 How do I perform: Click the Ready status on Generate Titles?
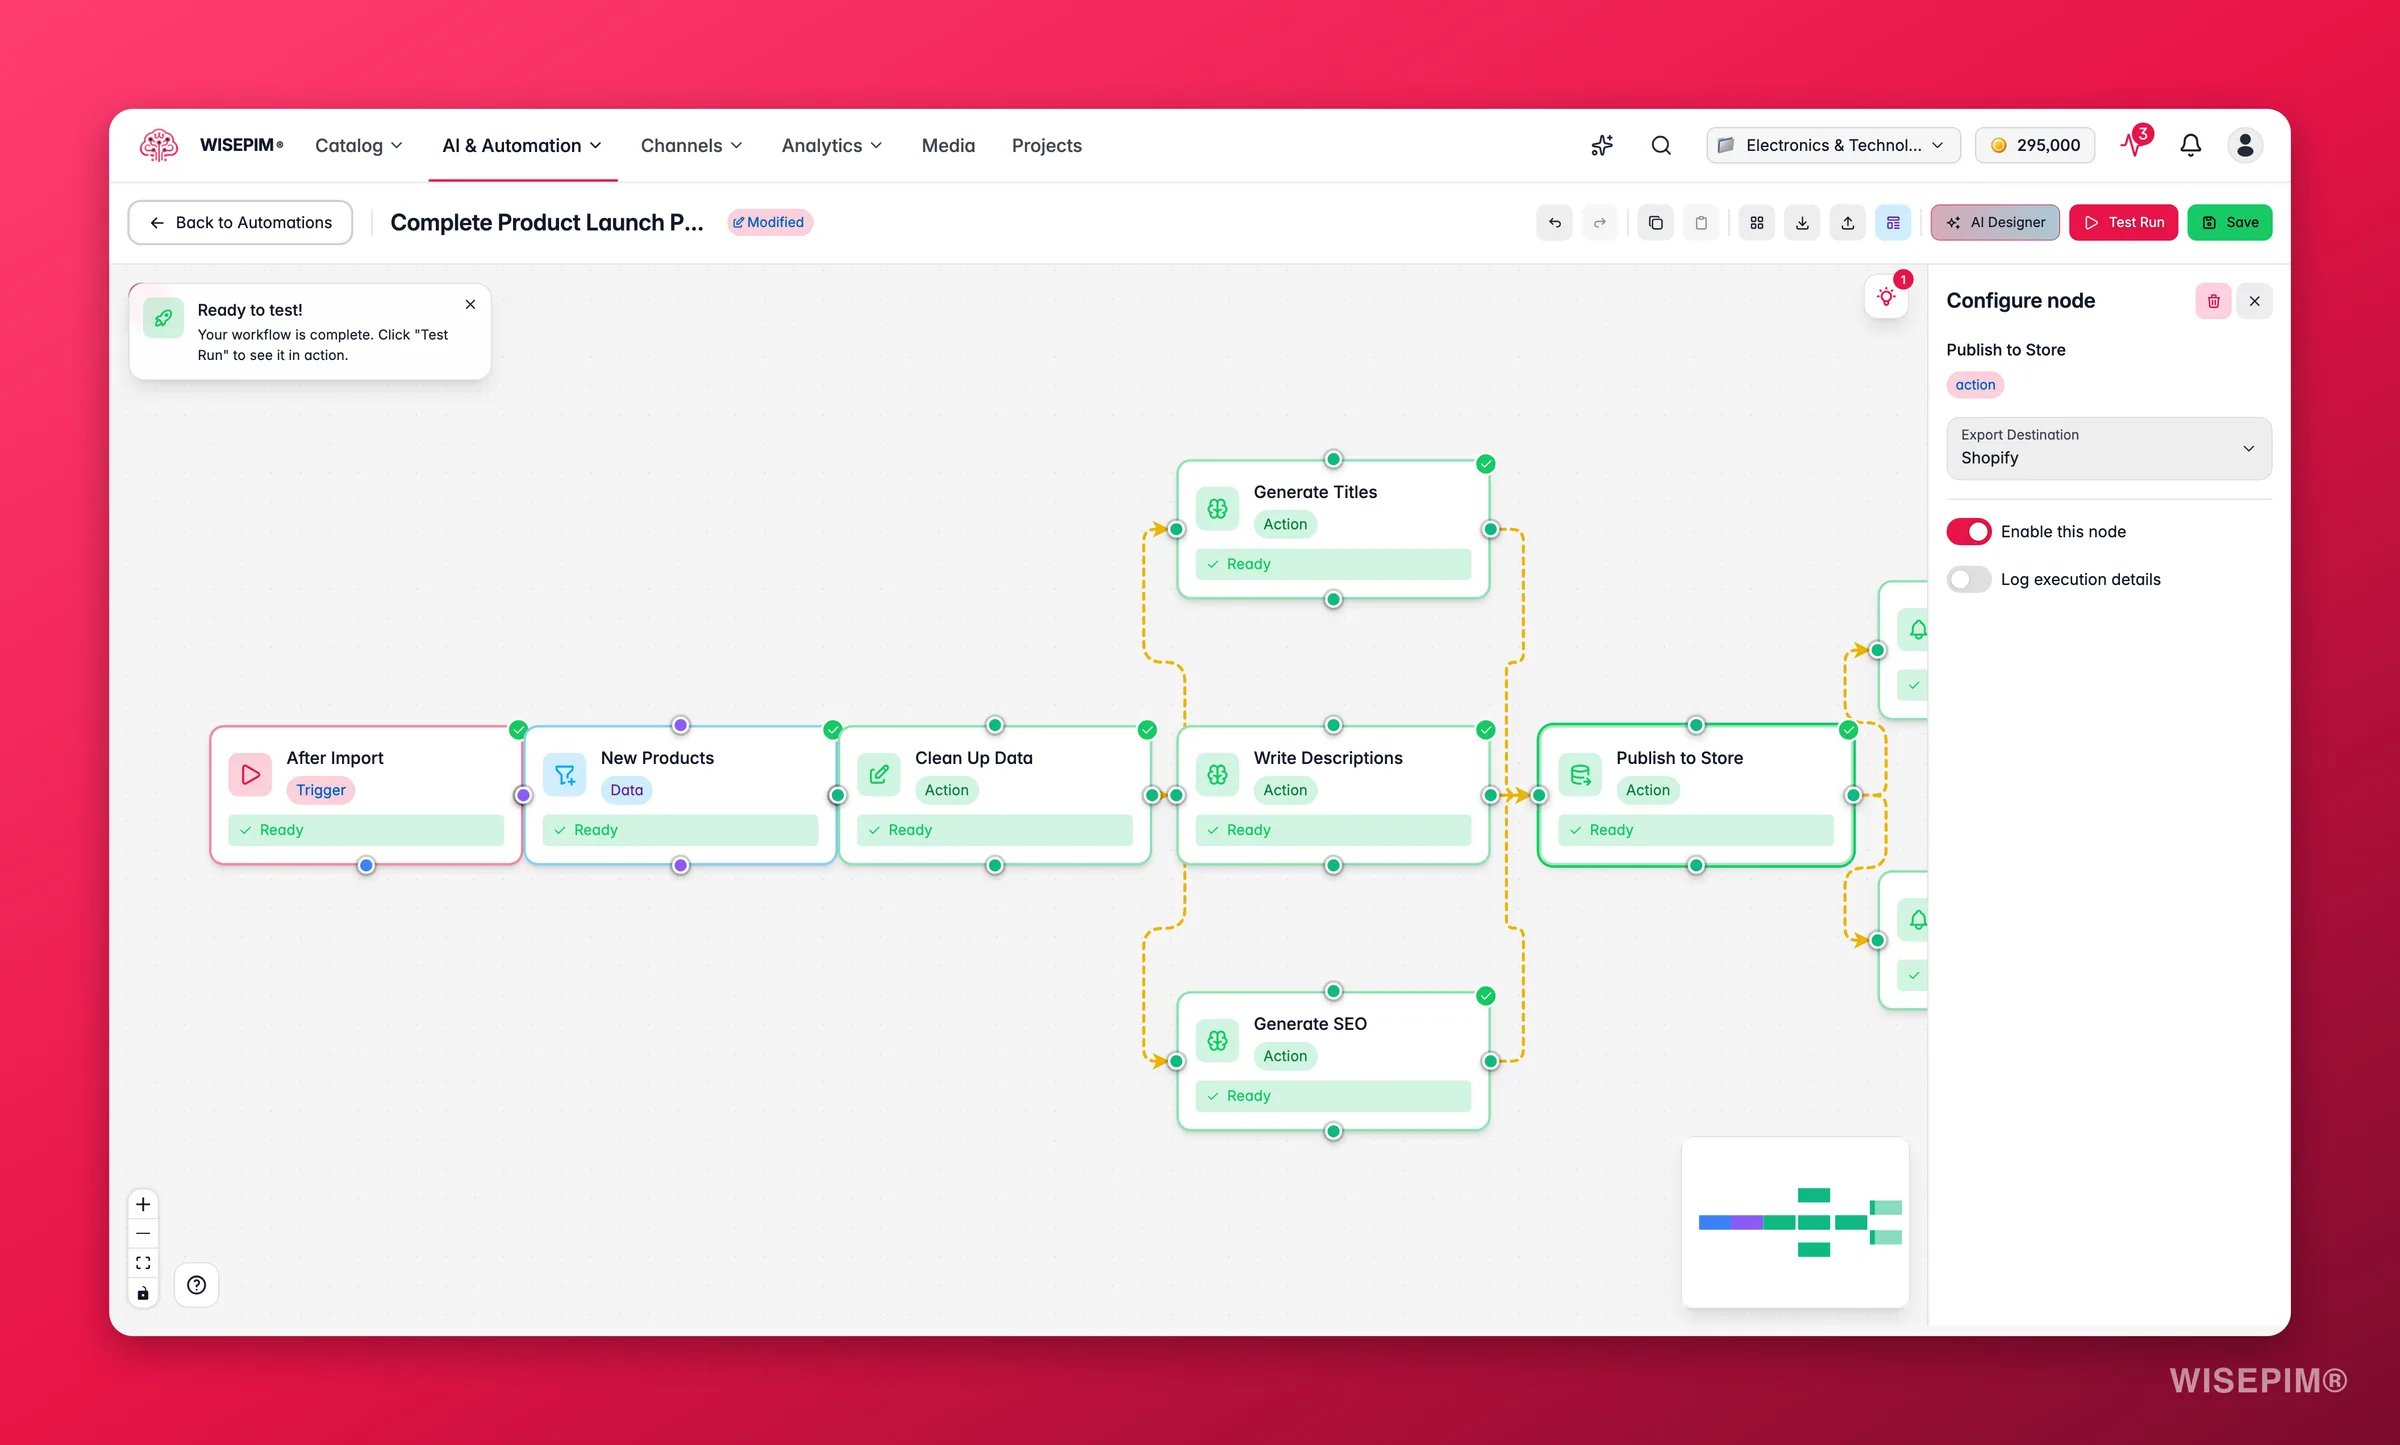(1333, 564)
